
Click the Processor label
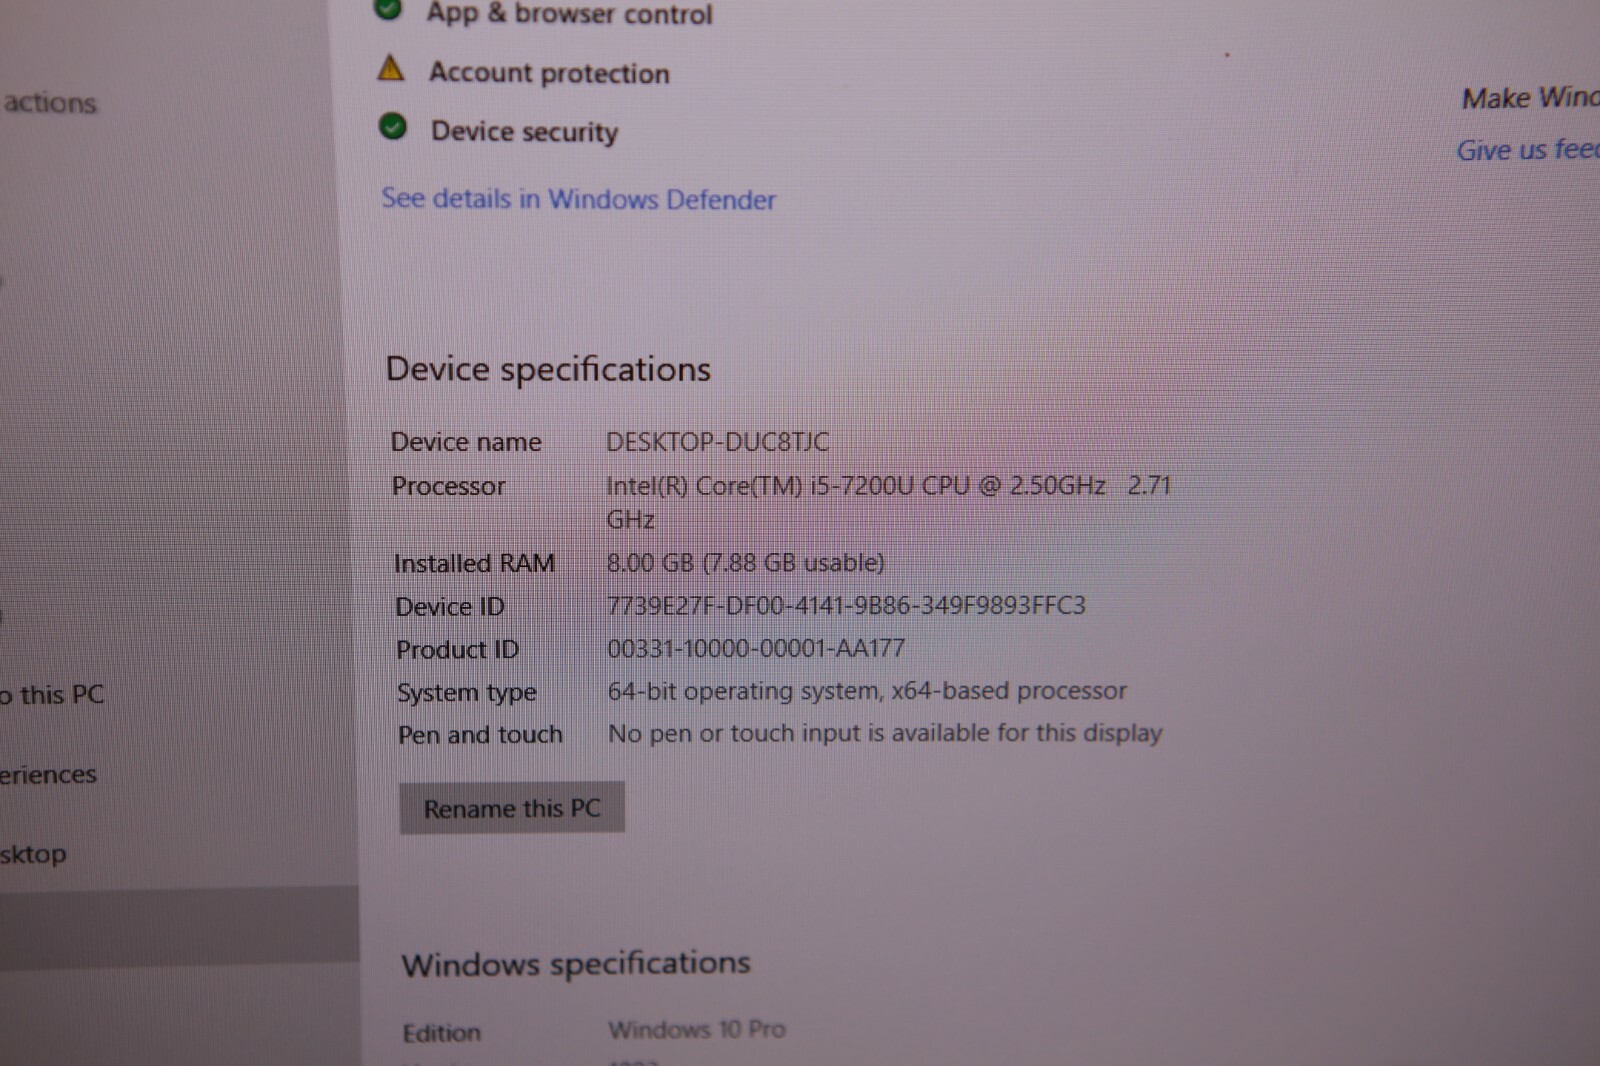point(448,486)
